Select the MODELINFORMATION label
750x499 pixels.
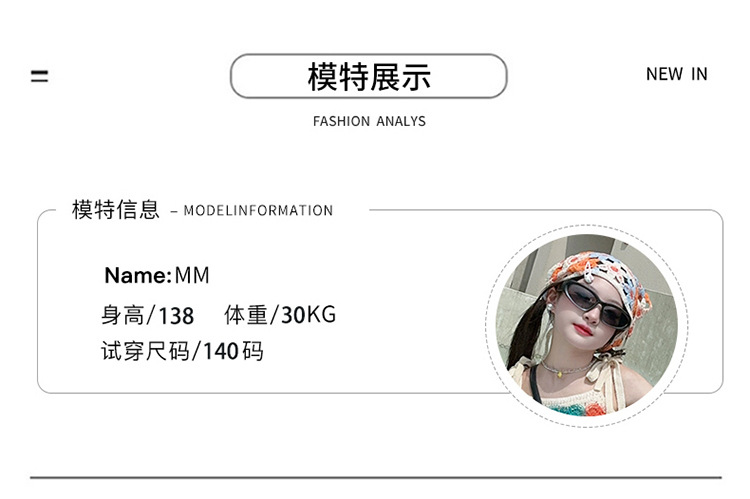(258, 211)
